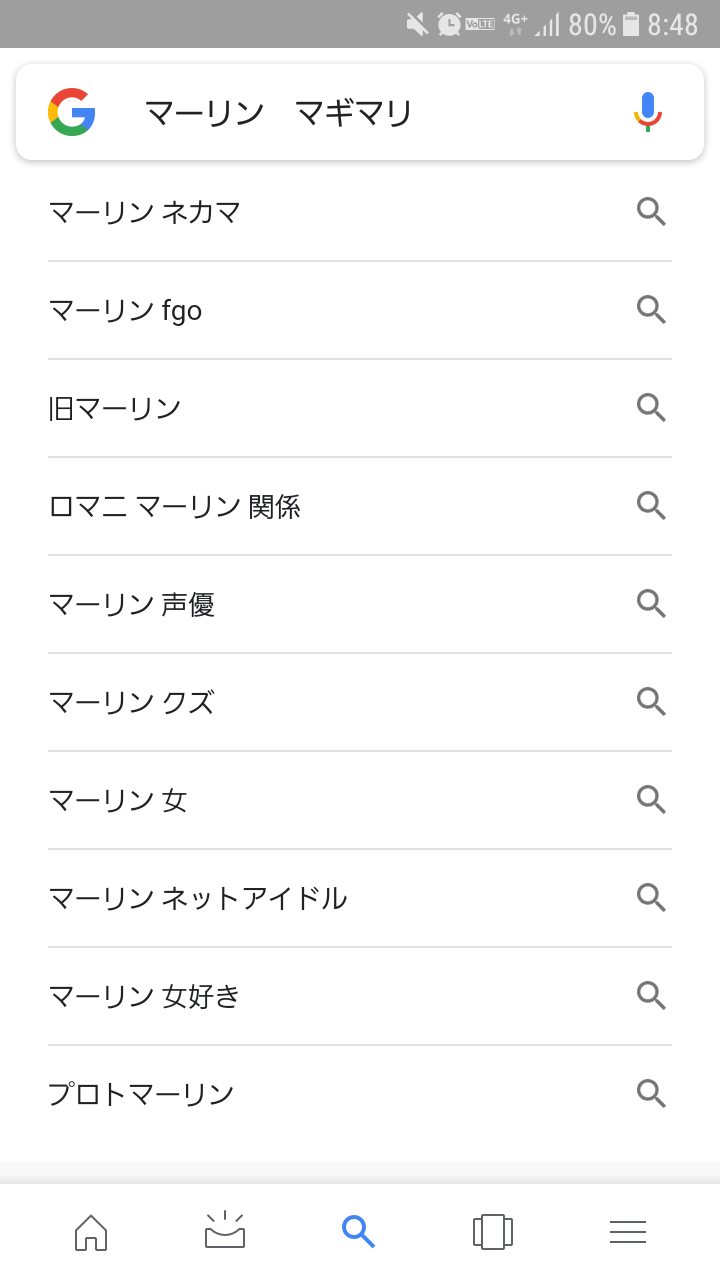Screen dimensions: 720x1280
Task: Select suggestion ロマニ マーリン 関係
Action: [x=175, y=507]
